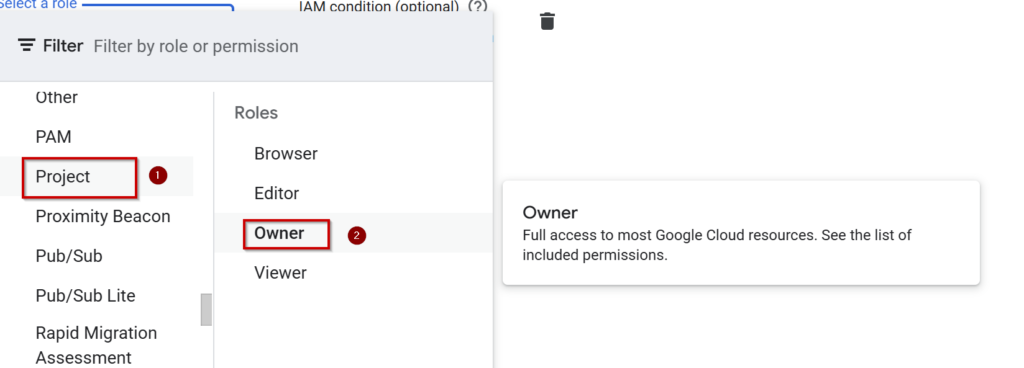This screenshot has width=1024, height=368.
Task: Select Rapid Migration Assessment category
Action: click(97, 345)
